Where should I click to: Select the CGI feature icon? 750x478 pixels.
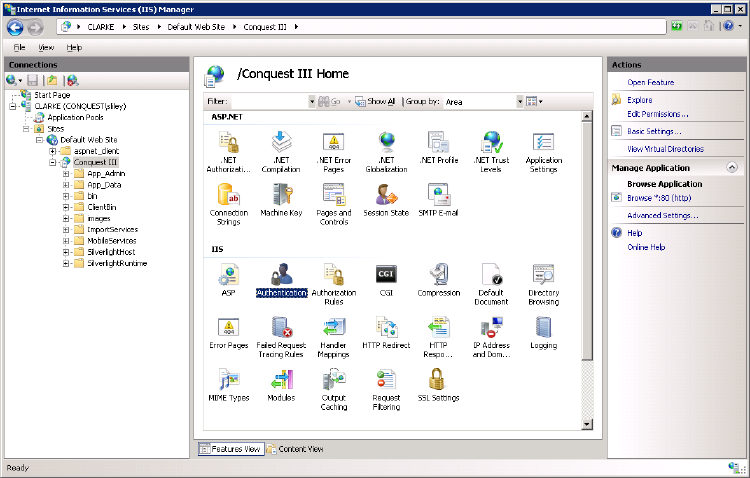pos(386,280)
